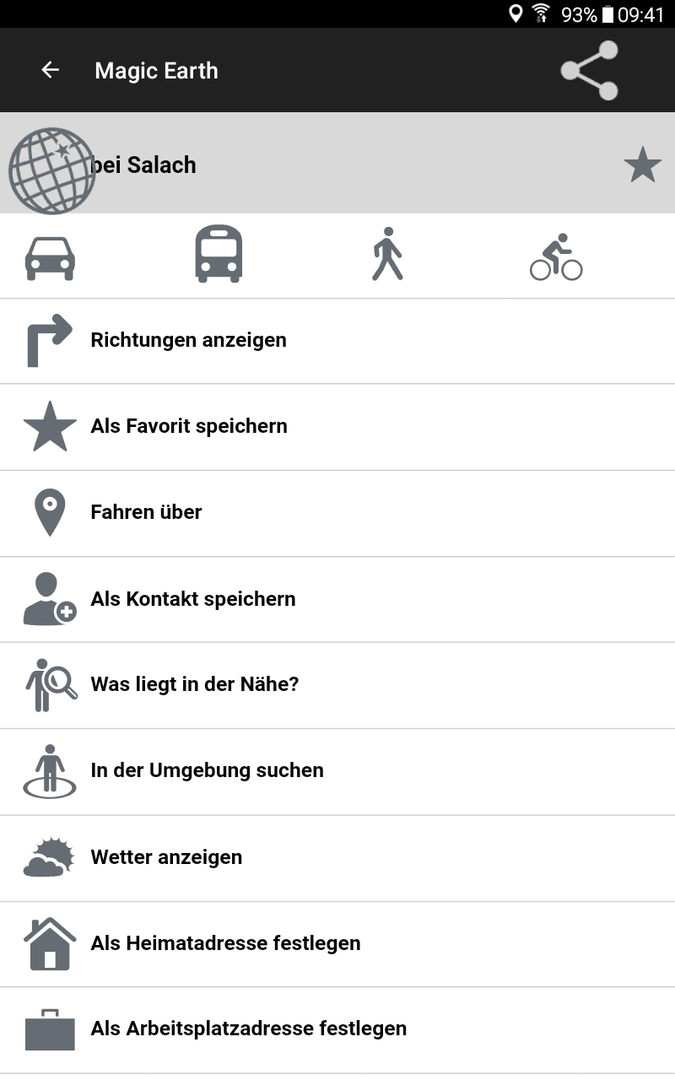Tap the location indicator in status bar
This screenshot has width=675, height=1080.
tap(515, 13)
